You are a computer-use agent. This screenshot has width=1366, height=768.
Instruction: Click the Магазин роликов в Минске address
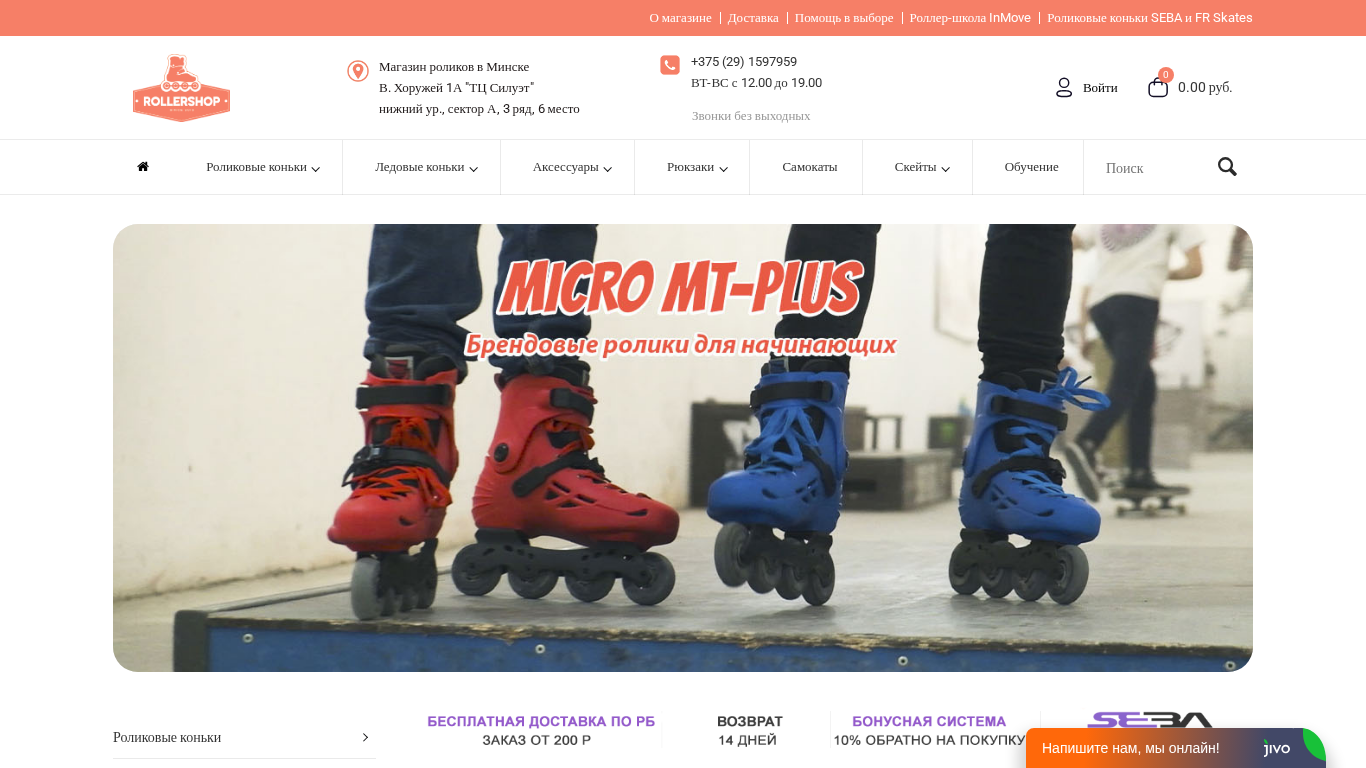tap(454, 67)
